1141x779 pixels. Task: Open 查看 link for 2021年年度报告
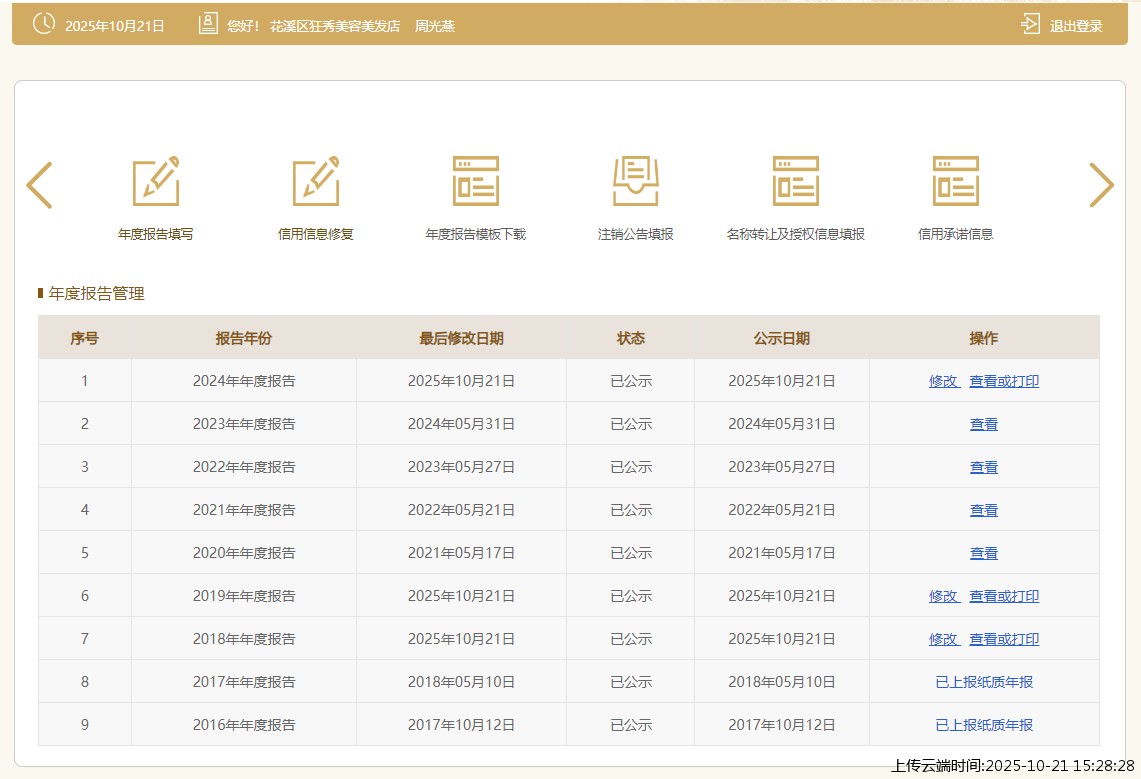[984, 510]
